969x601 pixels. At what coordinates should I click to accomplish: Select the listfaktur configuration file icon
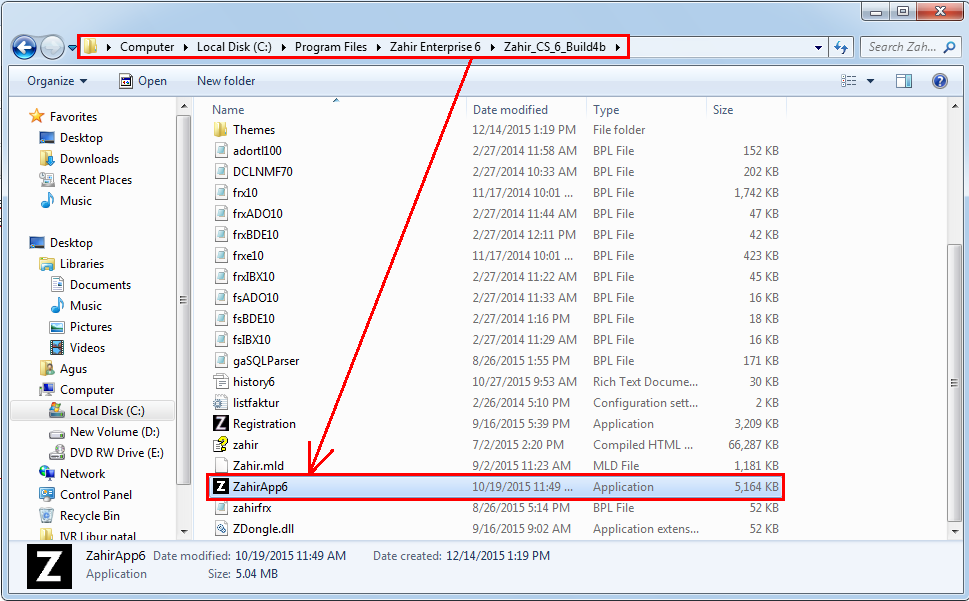click(221, 403)
